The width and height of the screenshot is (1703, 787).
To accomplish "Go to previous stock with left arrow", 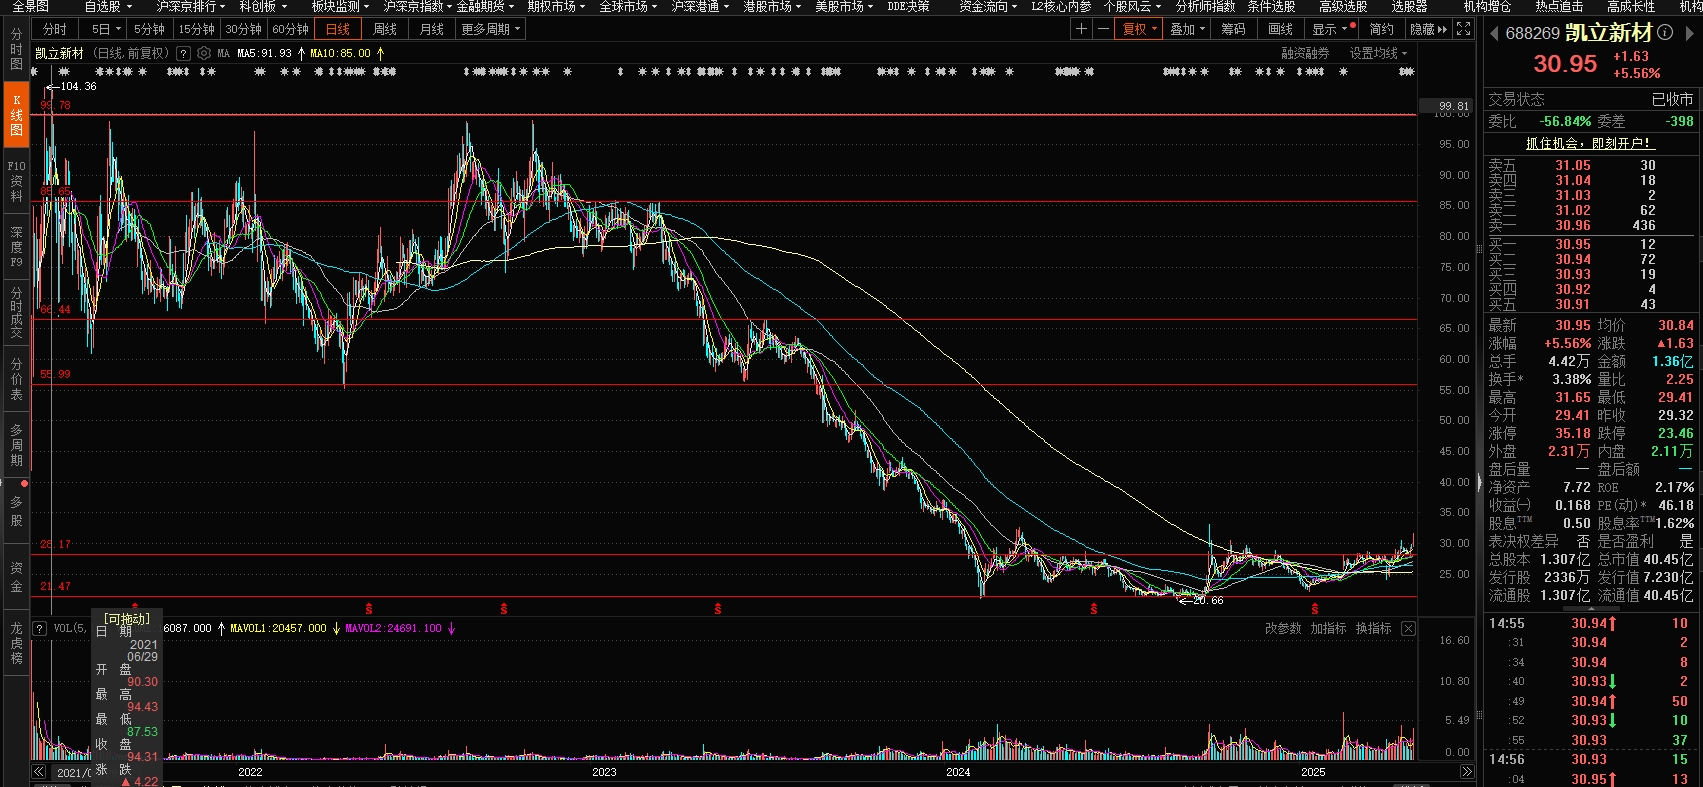I will (x=1494, y=33).
